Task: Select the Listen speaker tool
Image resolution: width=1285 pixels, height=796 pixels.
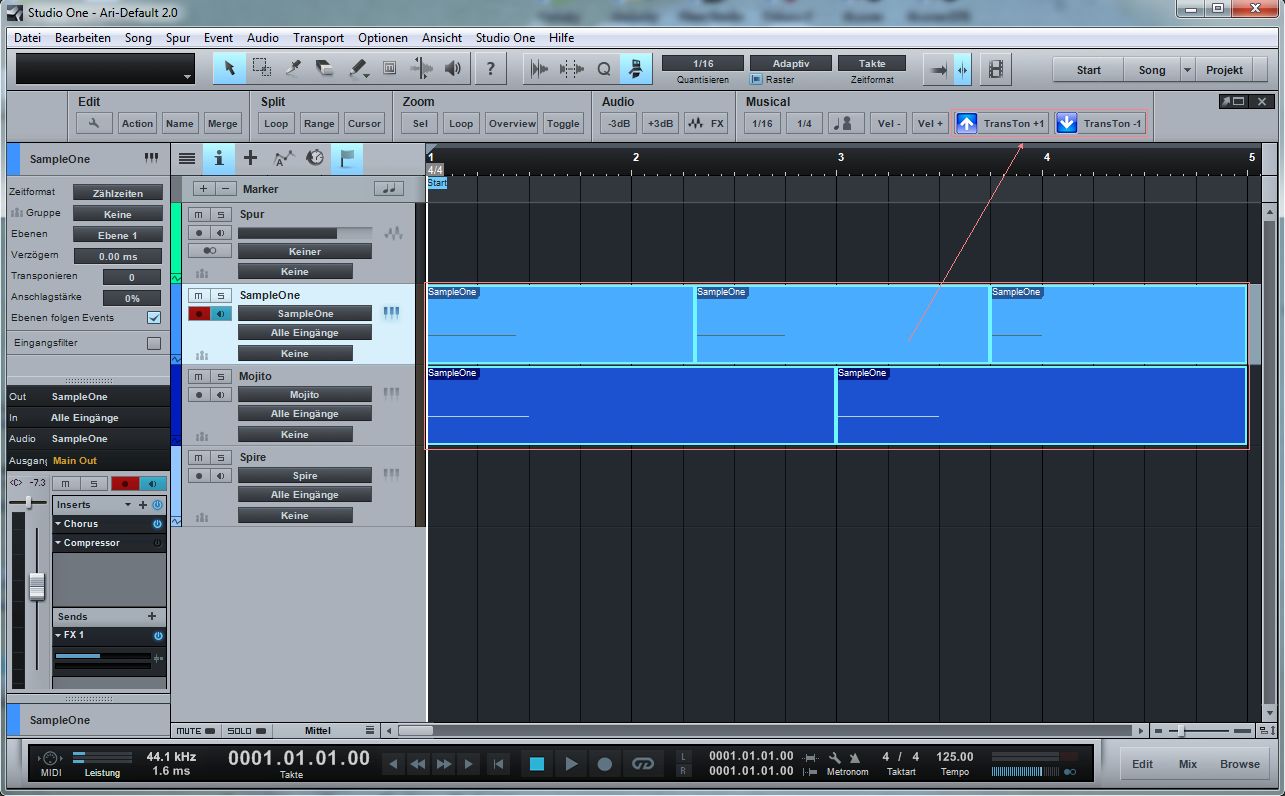Action: (x=454, y=68)
